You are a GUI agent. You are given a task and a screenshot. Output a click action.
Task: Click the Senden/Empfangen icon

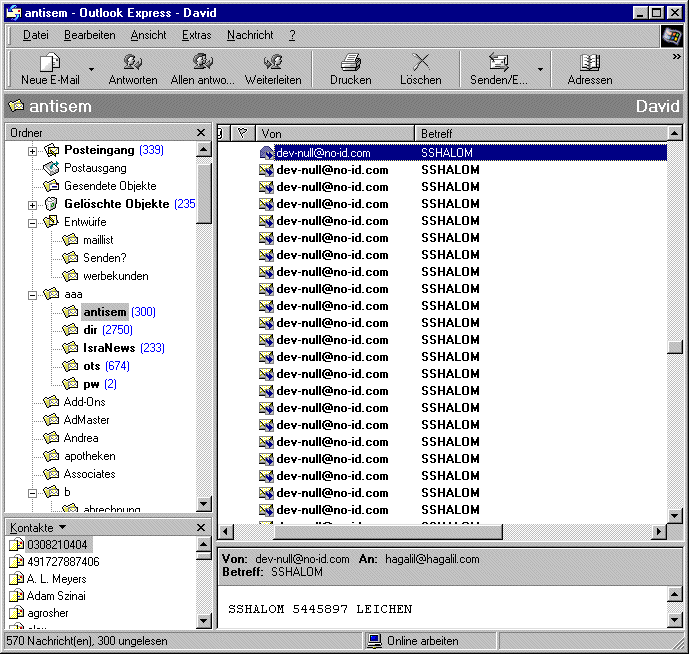(x=499, y=63)
